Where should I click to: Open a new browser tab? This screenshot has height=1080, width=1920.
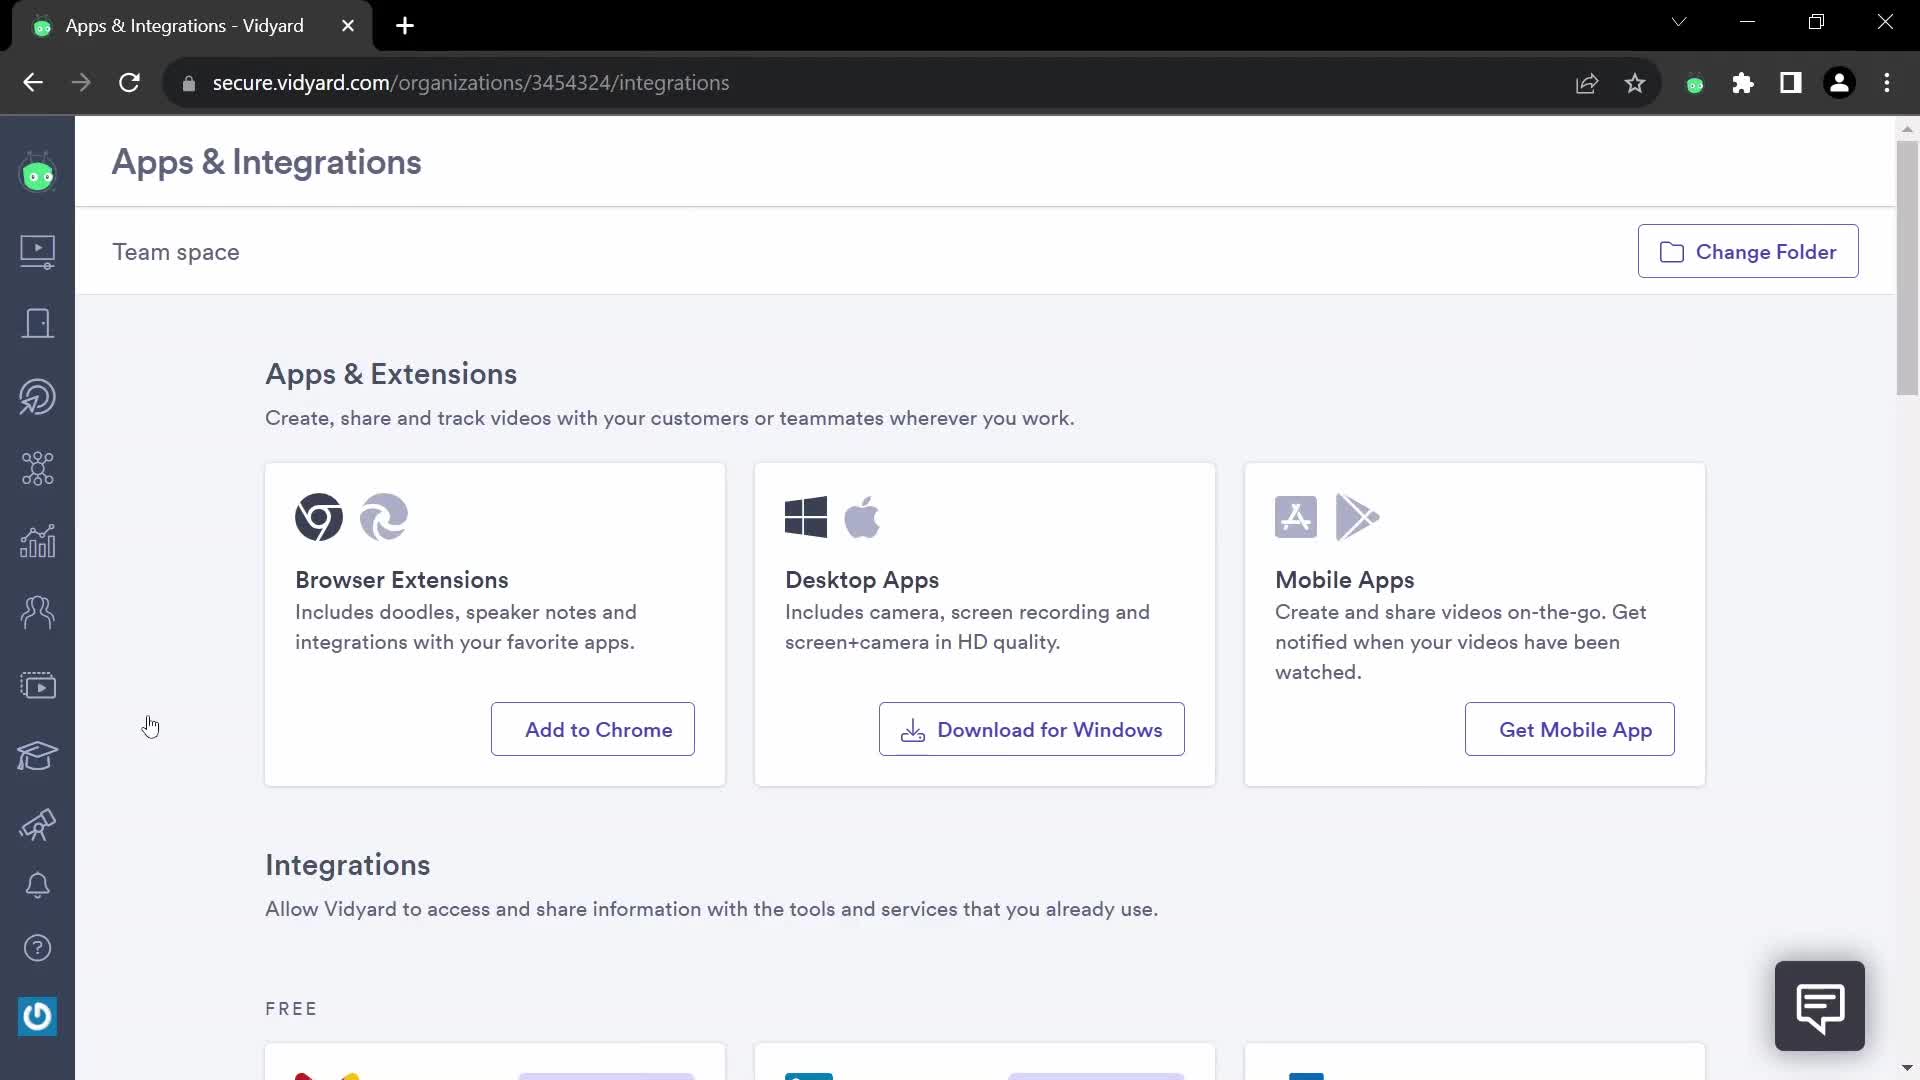tap(405, 26)
